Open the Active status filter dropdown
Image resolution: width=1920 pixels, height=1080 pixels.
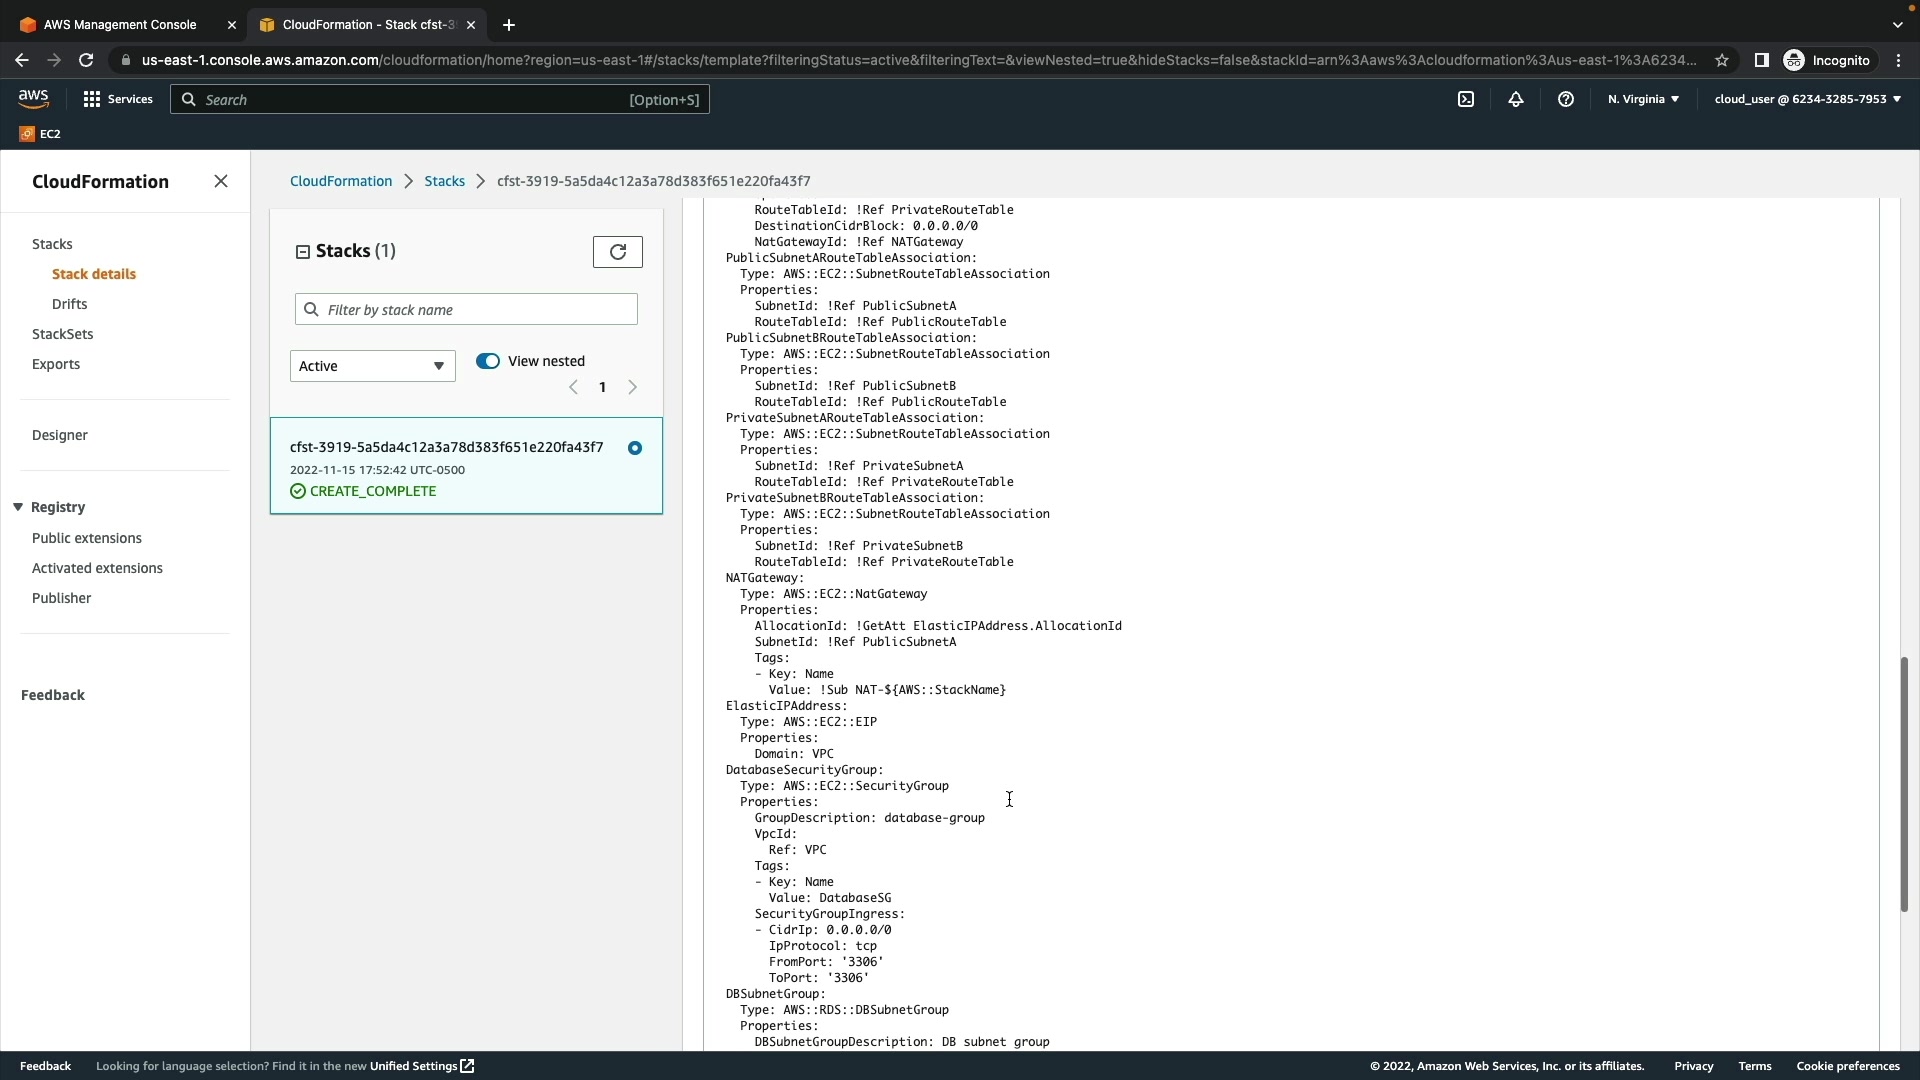tap(372, 366)
